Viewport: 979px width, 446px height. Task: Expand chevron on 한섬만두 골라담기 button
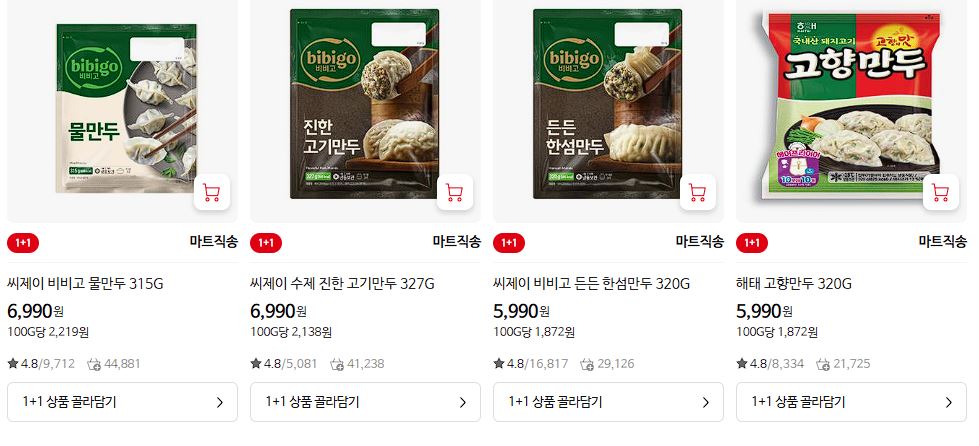[x=706, y=402]
